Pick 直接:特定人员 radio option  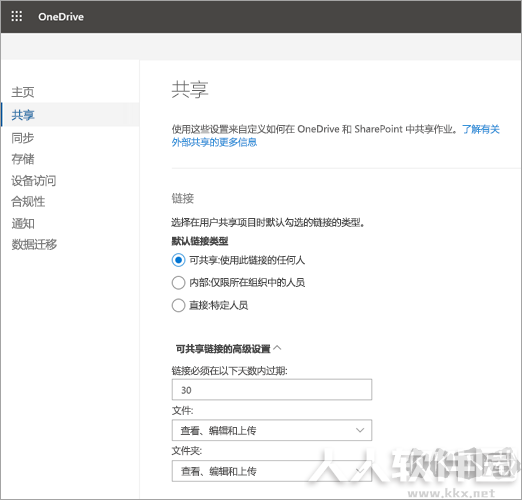178,305
